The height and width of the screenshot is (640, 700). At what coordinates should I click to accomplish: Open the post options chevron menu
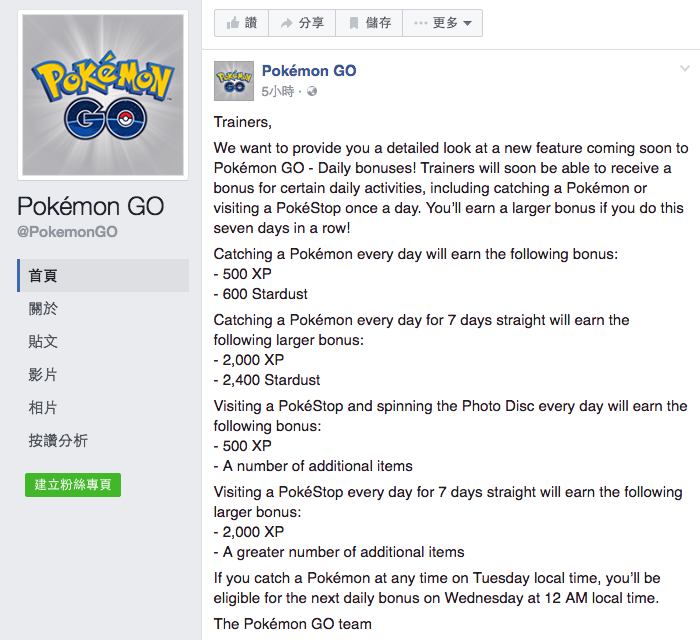685,69
